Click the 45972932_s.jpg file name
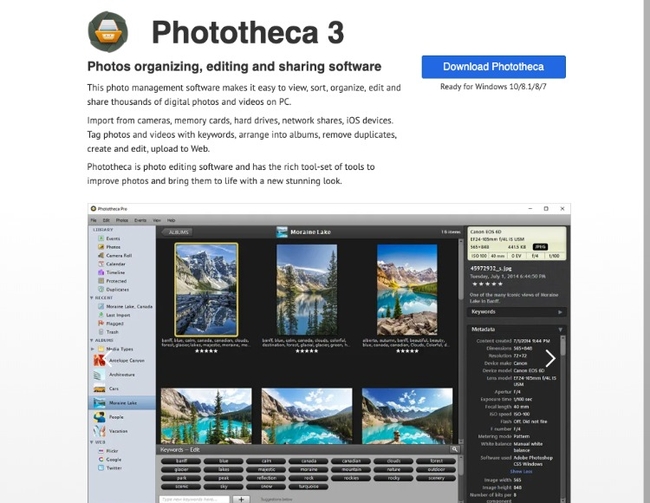 pos(490,268)
